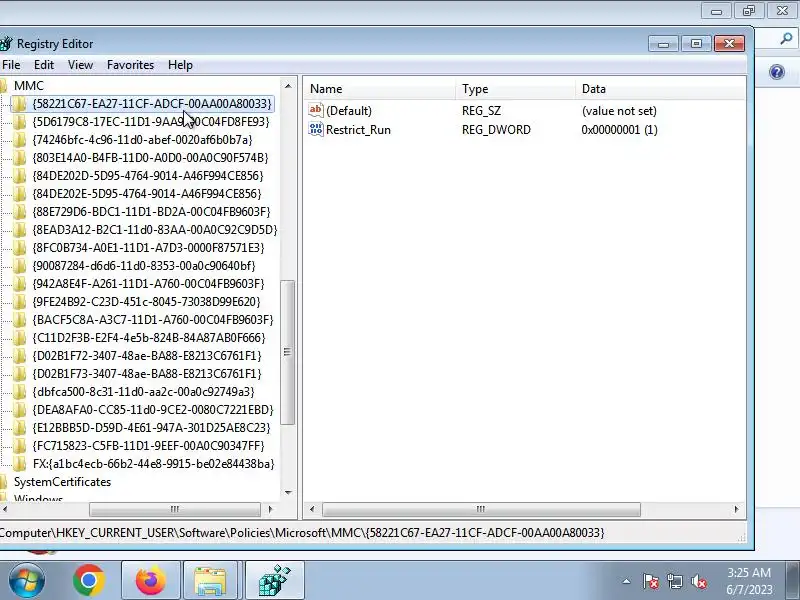Select the SystemCertificates key
800x600 pixels.
click(62, 482)
